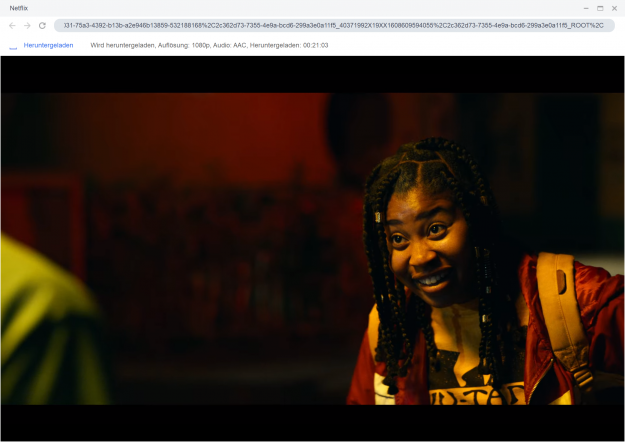Reload the page with the refresh icon
Screen dimensions: 625x442
coord(42,26)
